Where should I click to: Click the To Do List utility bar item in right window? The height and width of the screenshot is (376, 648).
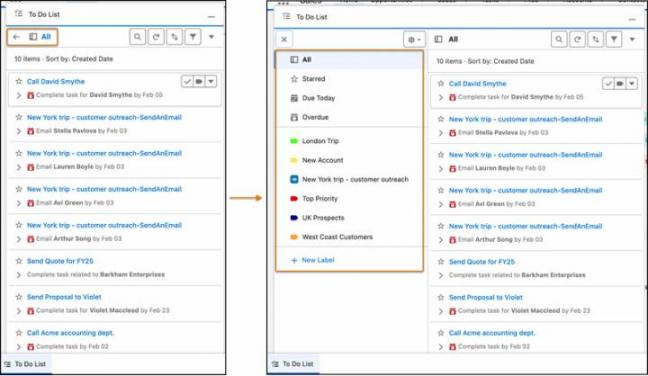293,364
